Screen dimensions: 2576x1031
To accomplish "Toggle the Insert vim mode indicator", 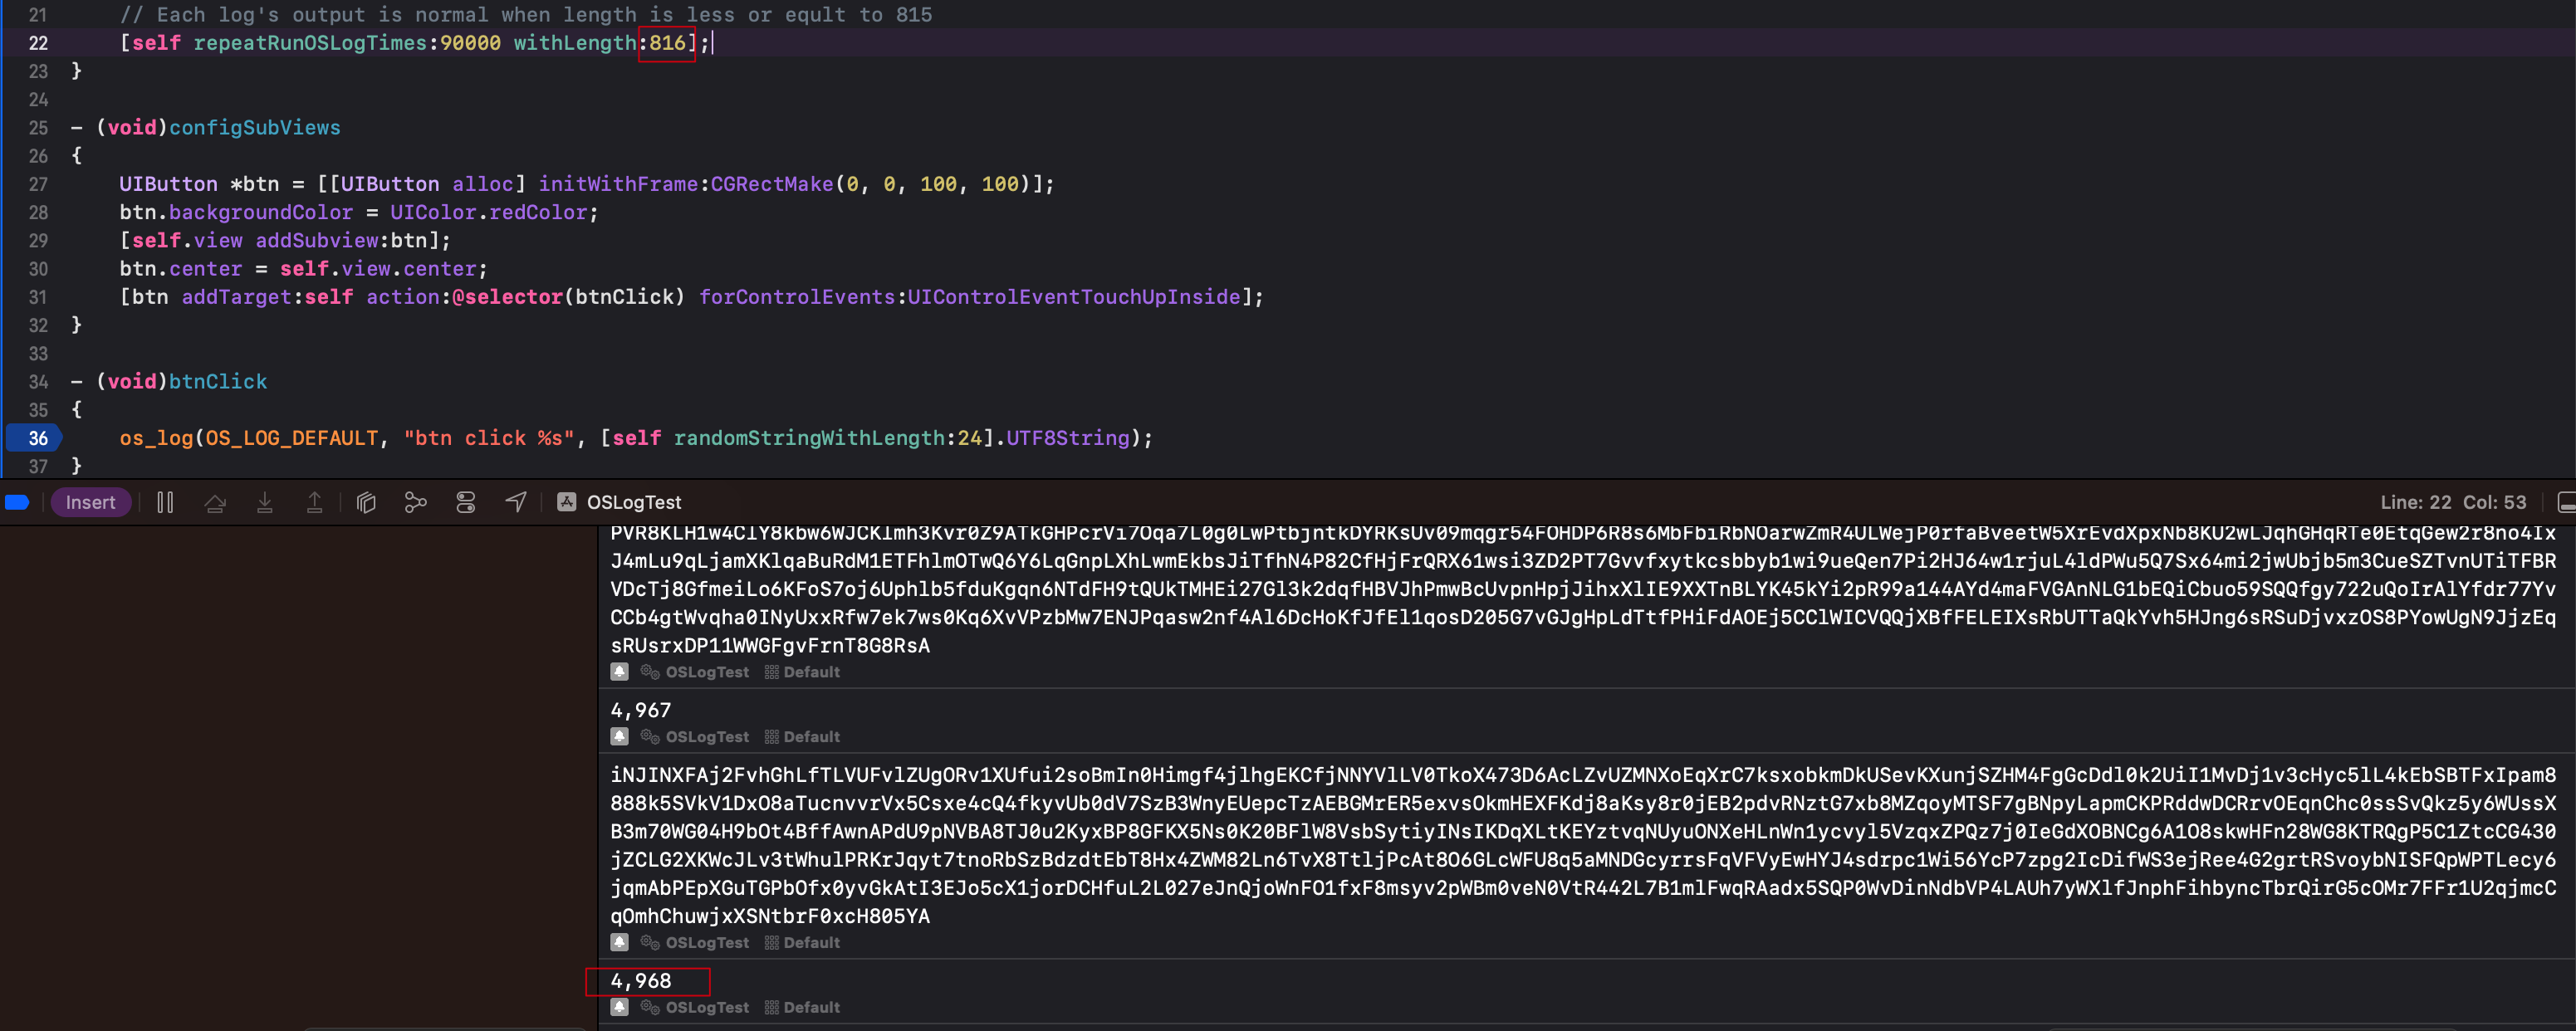I will click(x=90, y=502).
